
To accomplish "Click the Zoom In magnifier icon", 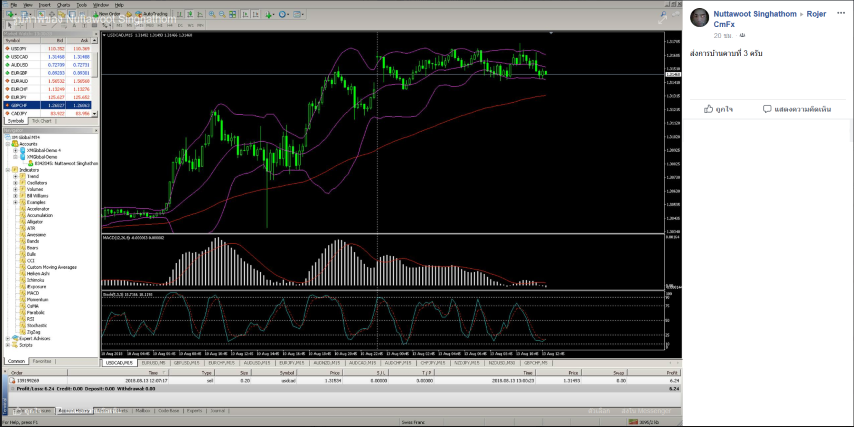I will click(212, 14).
